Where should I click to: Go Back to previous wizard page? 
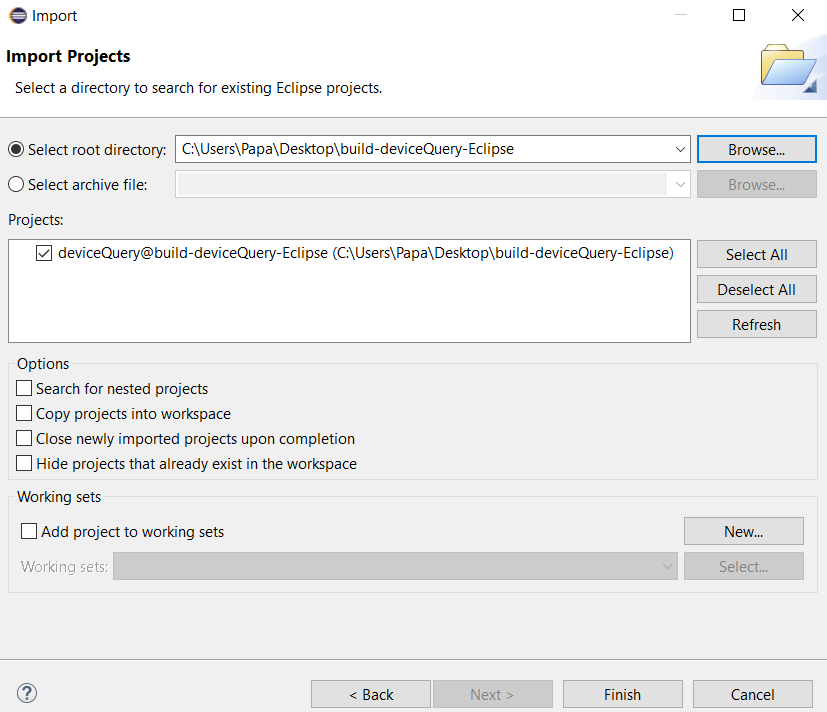pos(370,694)
